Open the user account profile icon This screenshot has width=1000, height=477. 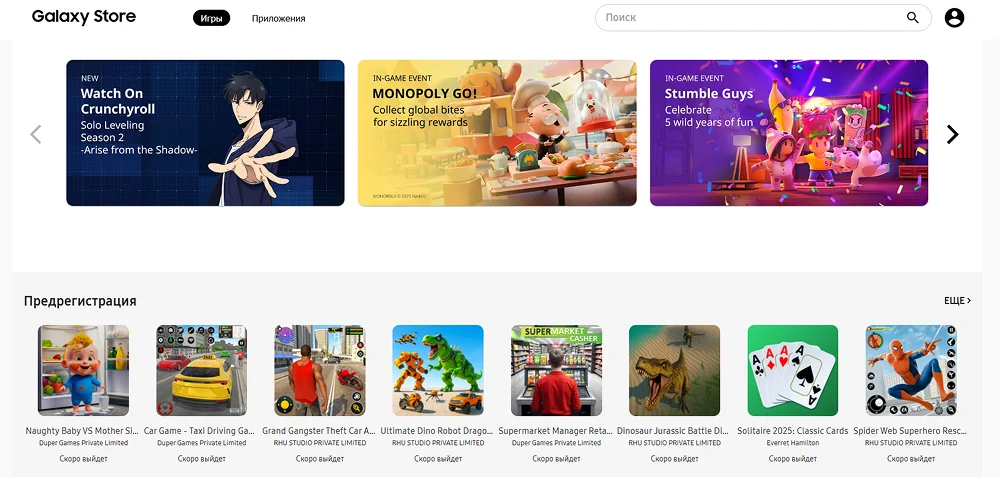(954, 18)
